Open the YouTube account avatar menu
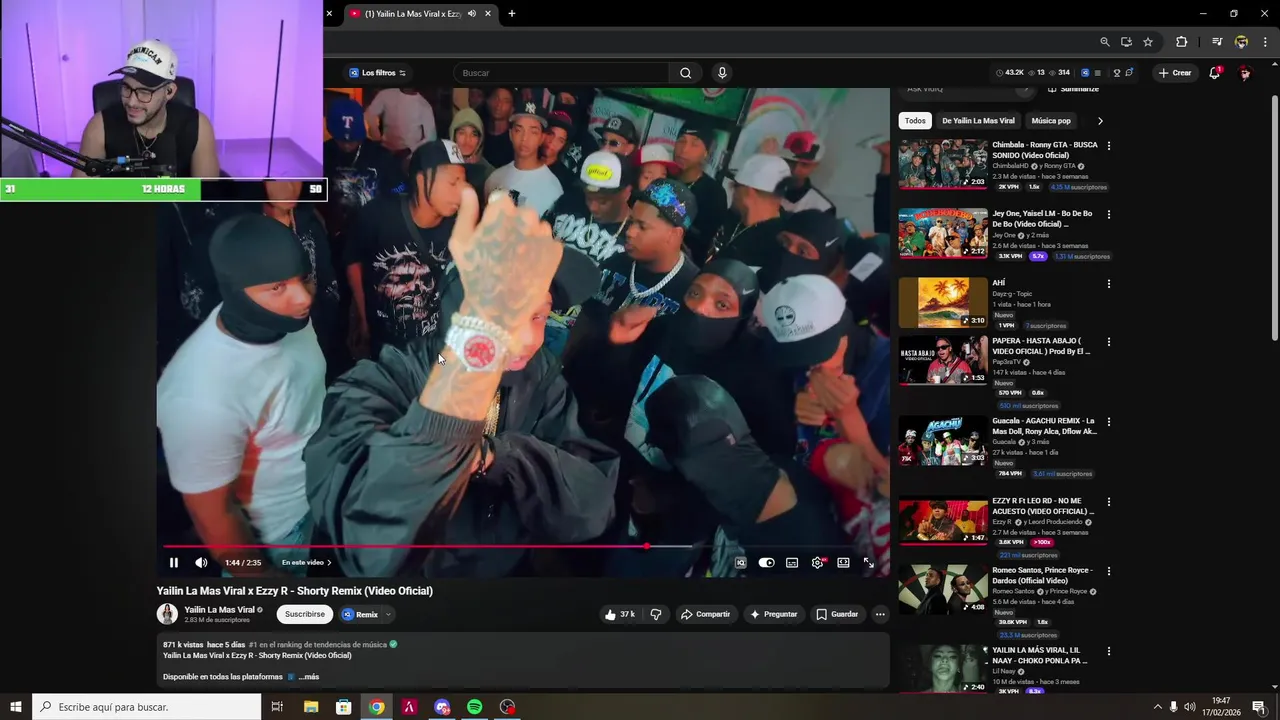This screenshot has width=1280, height=720. tap(1245, 73)
